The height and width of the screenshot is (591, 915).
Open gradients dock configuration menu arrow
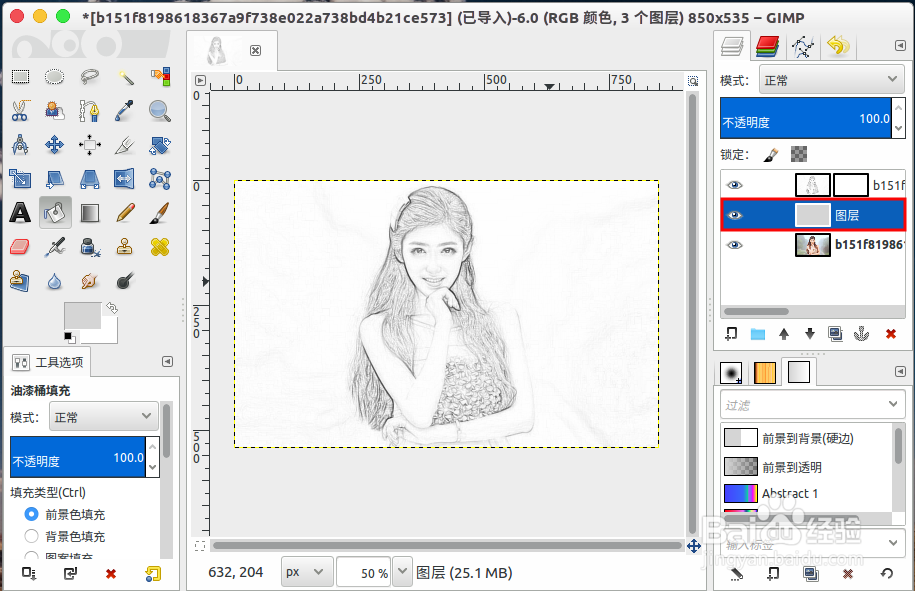click(x=900, y=372)
